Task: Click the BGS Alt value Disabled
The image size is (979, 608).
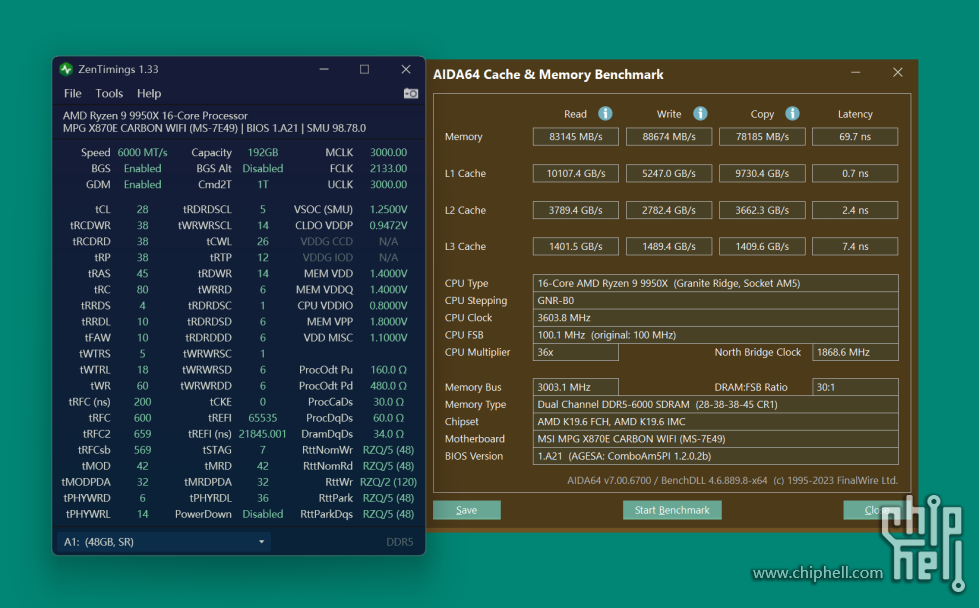Action: click(x=263, y=169)
